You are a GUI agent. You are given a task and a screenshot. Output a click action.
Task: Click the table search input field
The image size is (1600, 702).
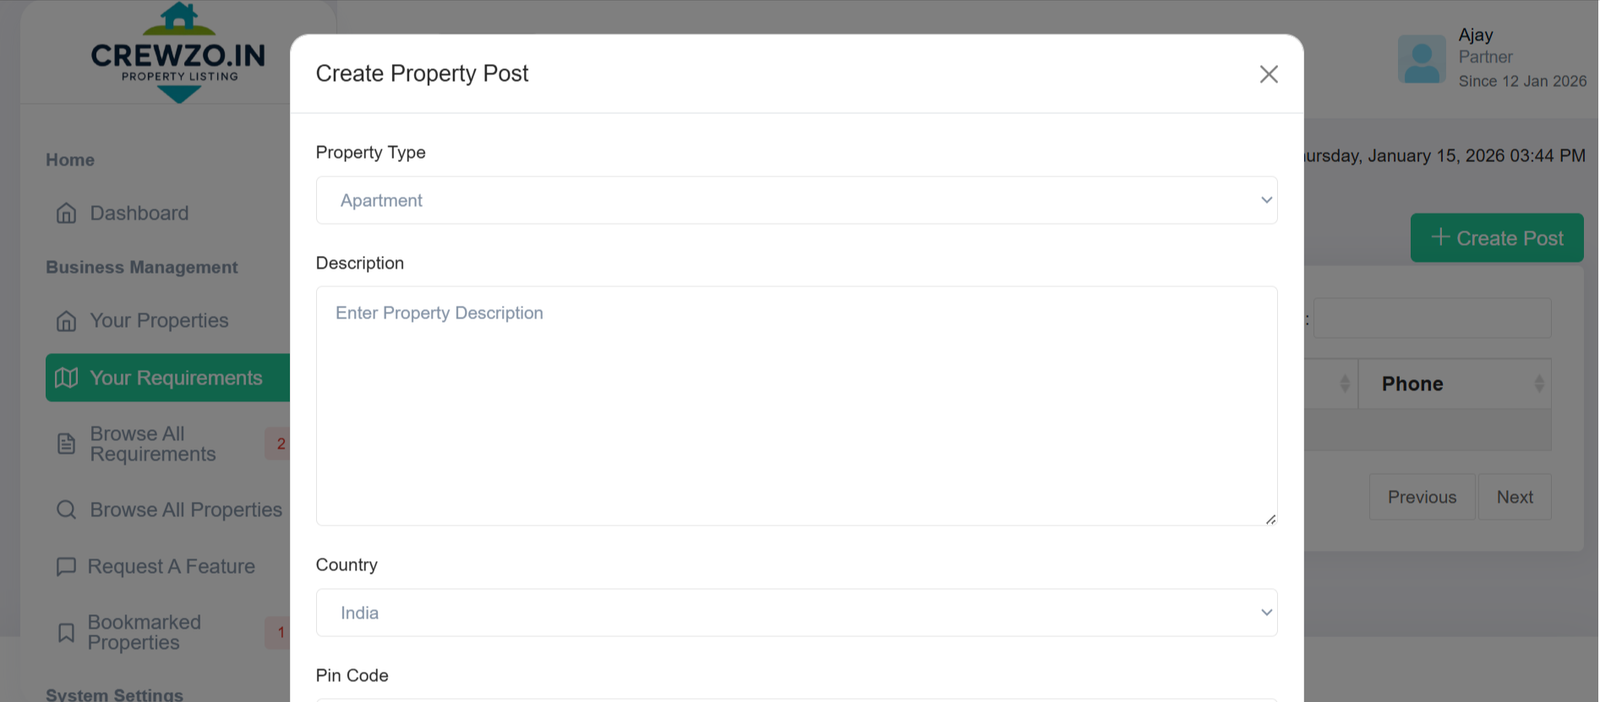tap(1432, 318)
